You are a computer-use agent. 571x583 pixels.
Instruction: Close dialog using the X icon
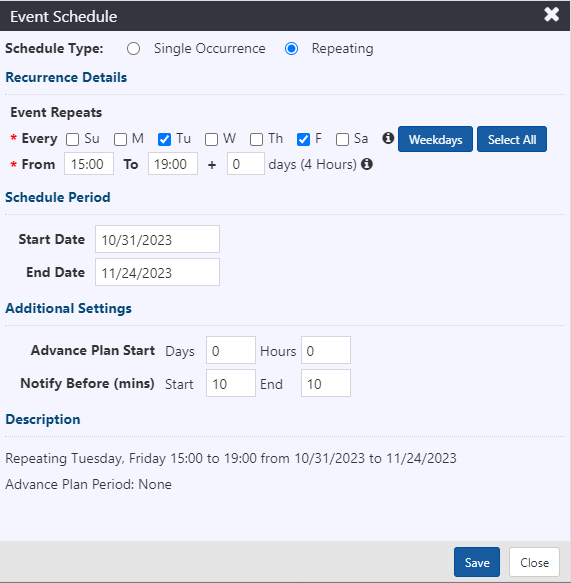click(x=551, y=15)
